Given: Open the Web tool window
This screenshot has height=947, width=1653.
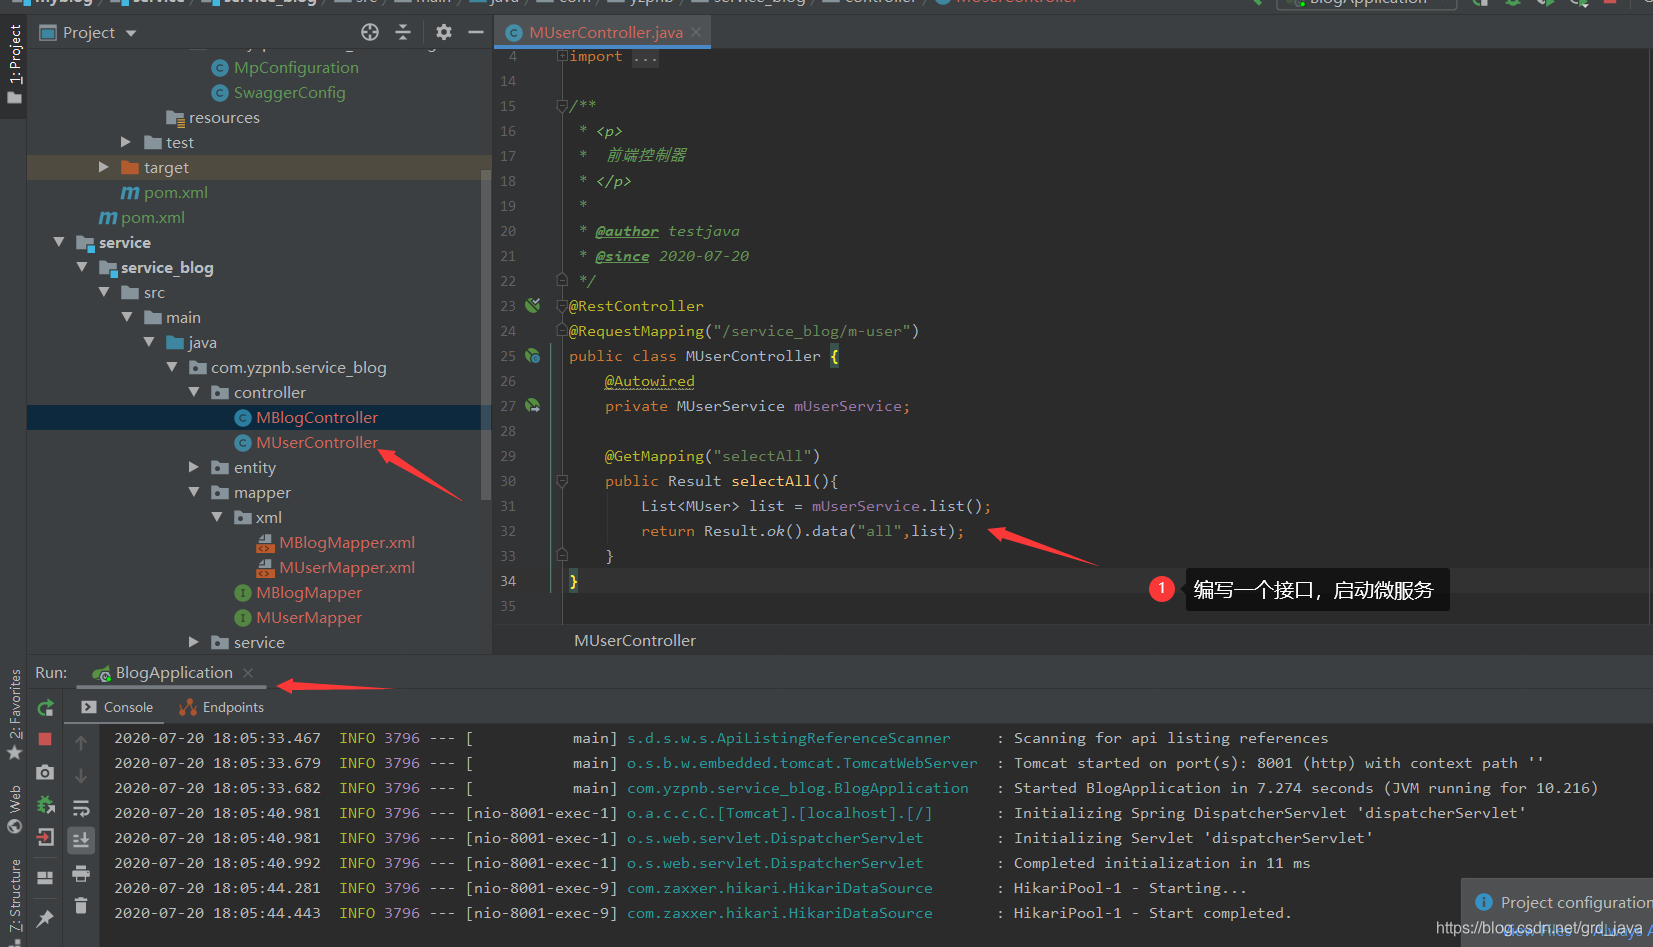Looking at the screenshot, I should click(x=14, y=809).
